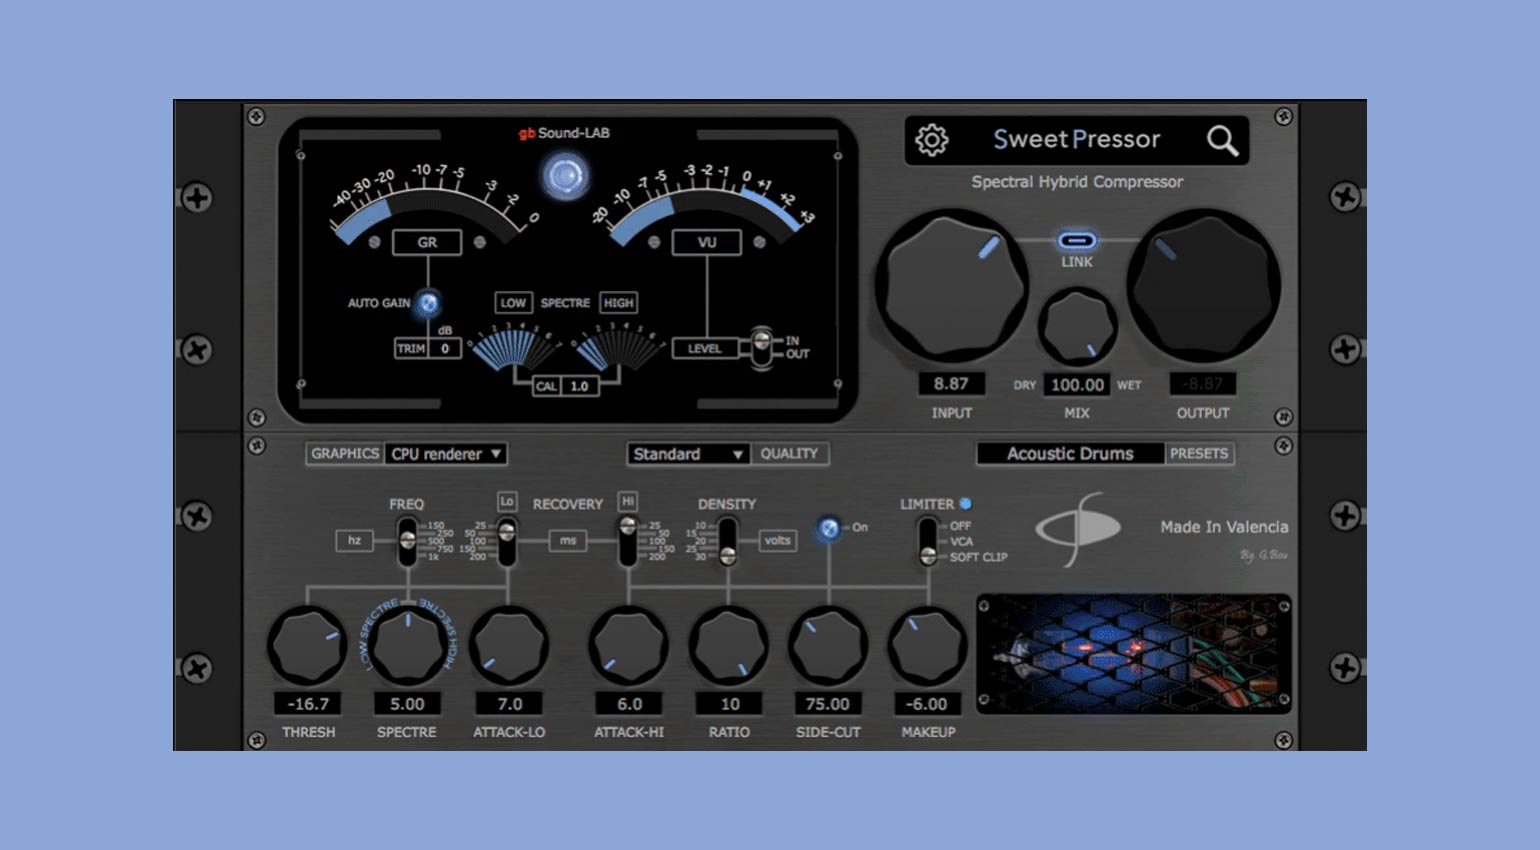
Task: Click the MIX value field showing 100.00
Action: 1077,385
